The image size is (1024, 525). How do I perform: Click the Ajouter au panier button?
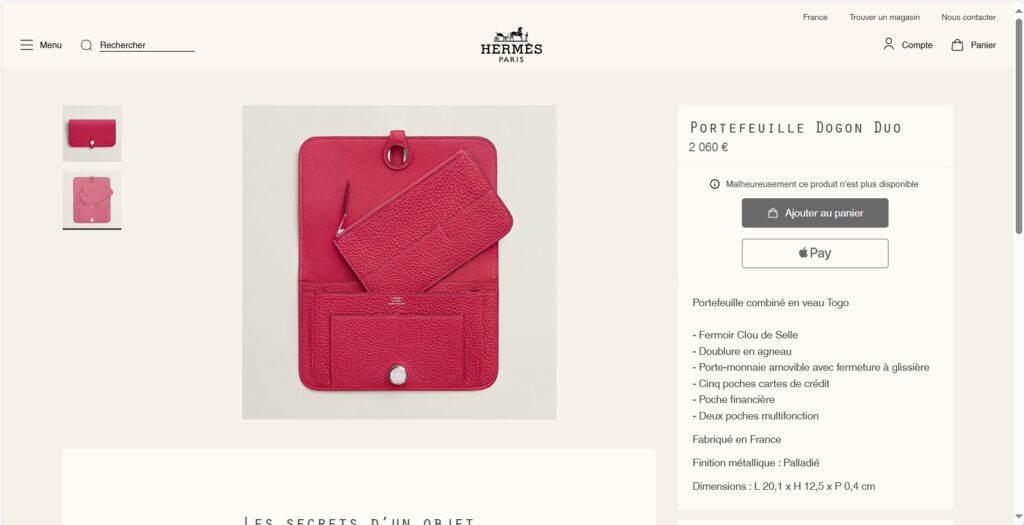(815, 213)
